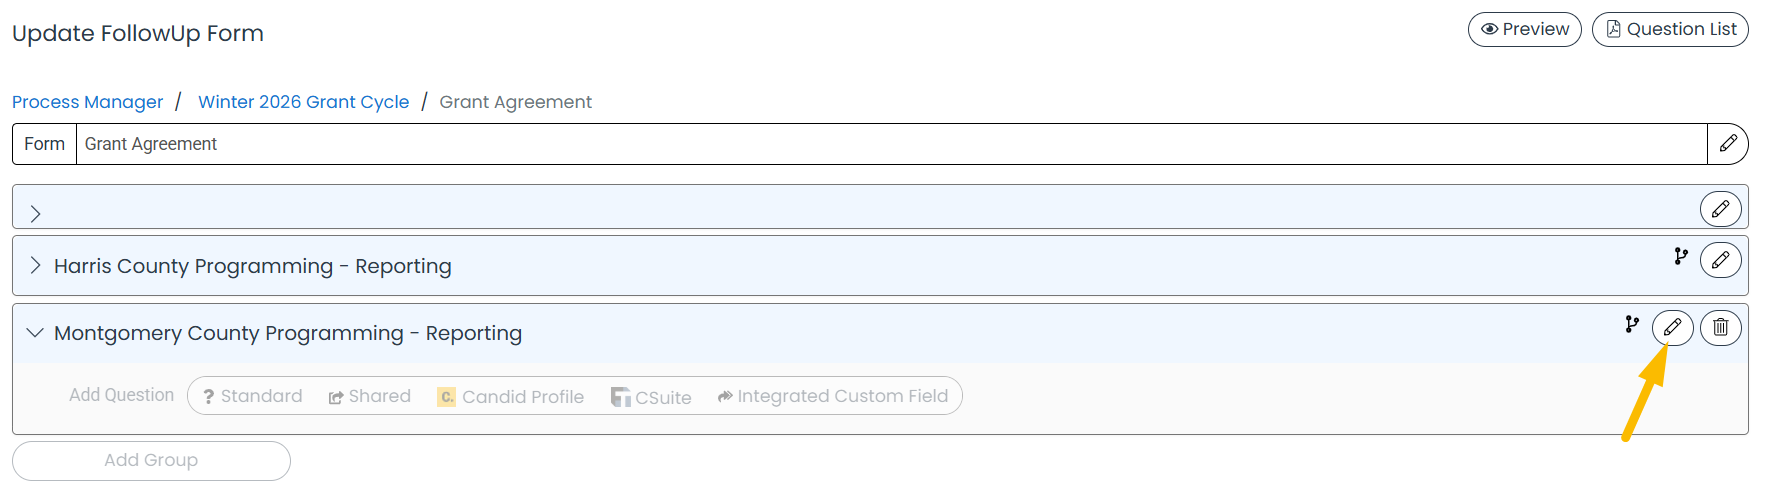Add an Integrated Custom Field question

tap(833, 396)
